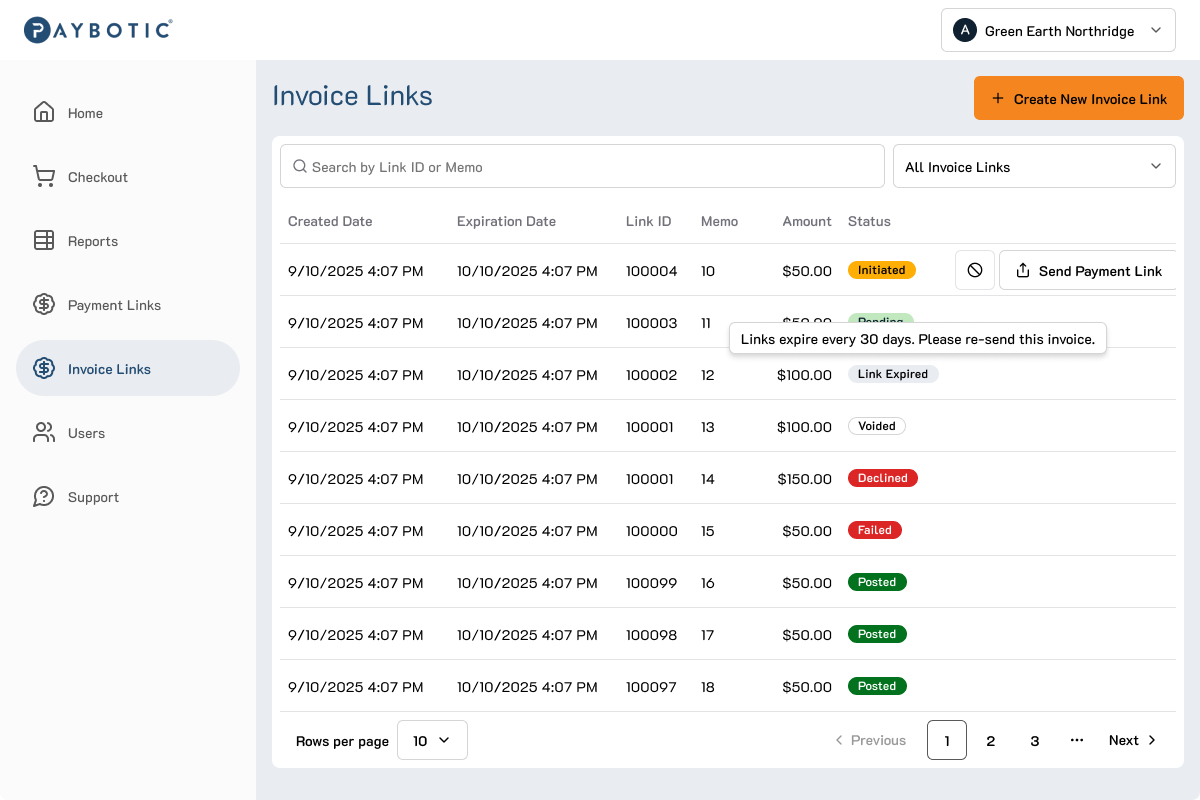Click the Users people icon
Viewport: 1200px width, 800px height.
click(44, 433)
